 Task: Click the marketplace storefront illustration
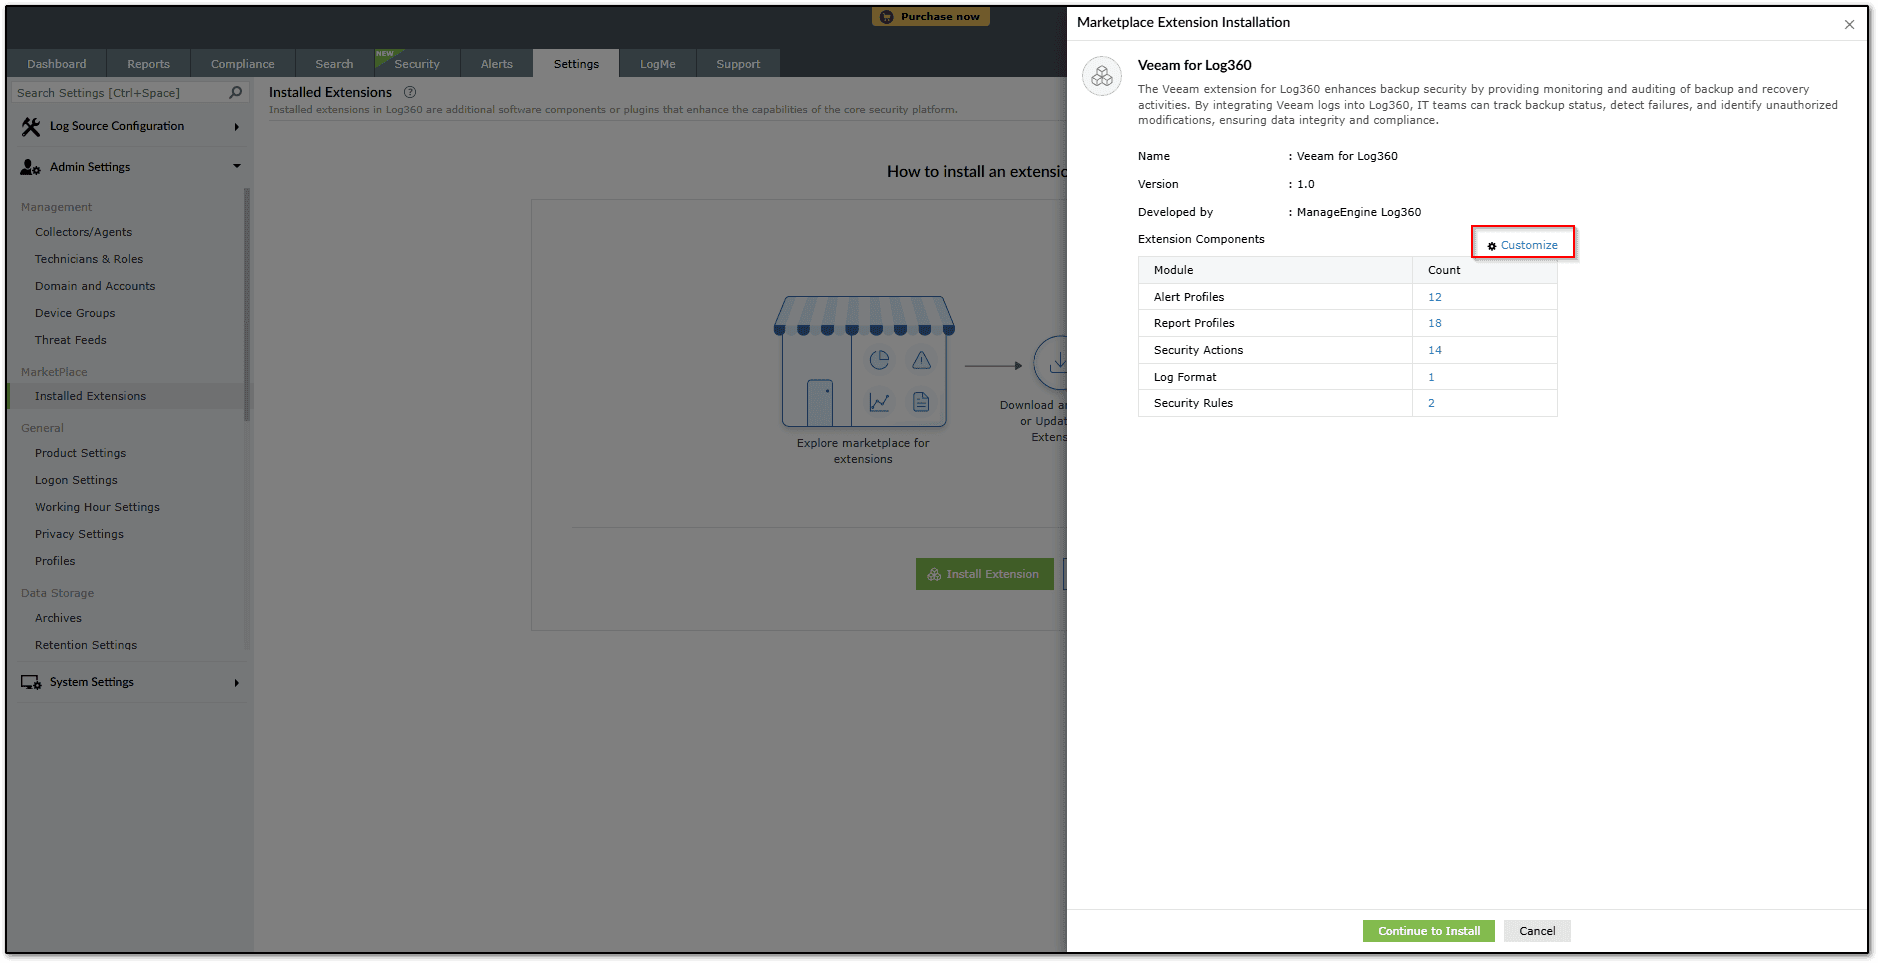pyautogui.click(x=864, y=362)
